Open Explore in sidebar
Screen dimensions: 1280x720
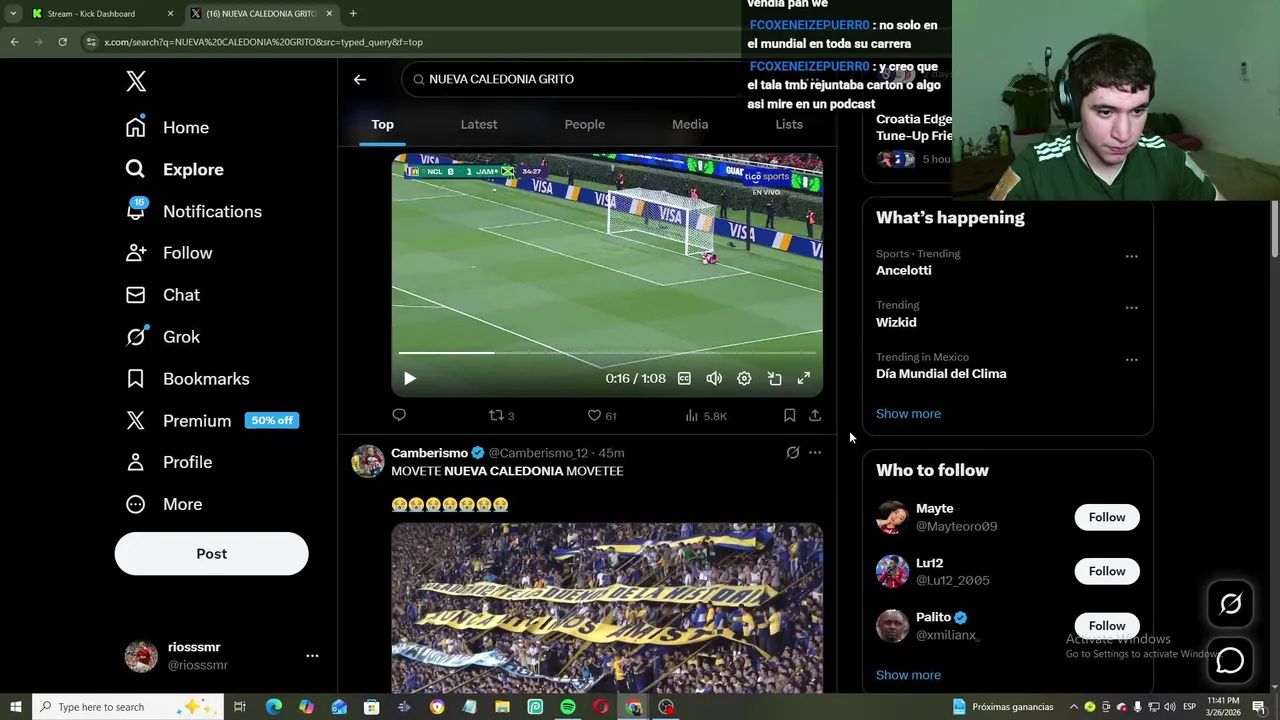click(174, 170)
